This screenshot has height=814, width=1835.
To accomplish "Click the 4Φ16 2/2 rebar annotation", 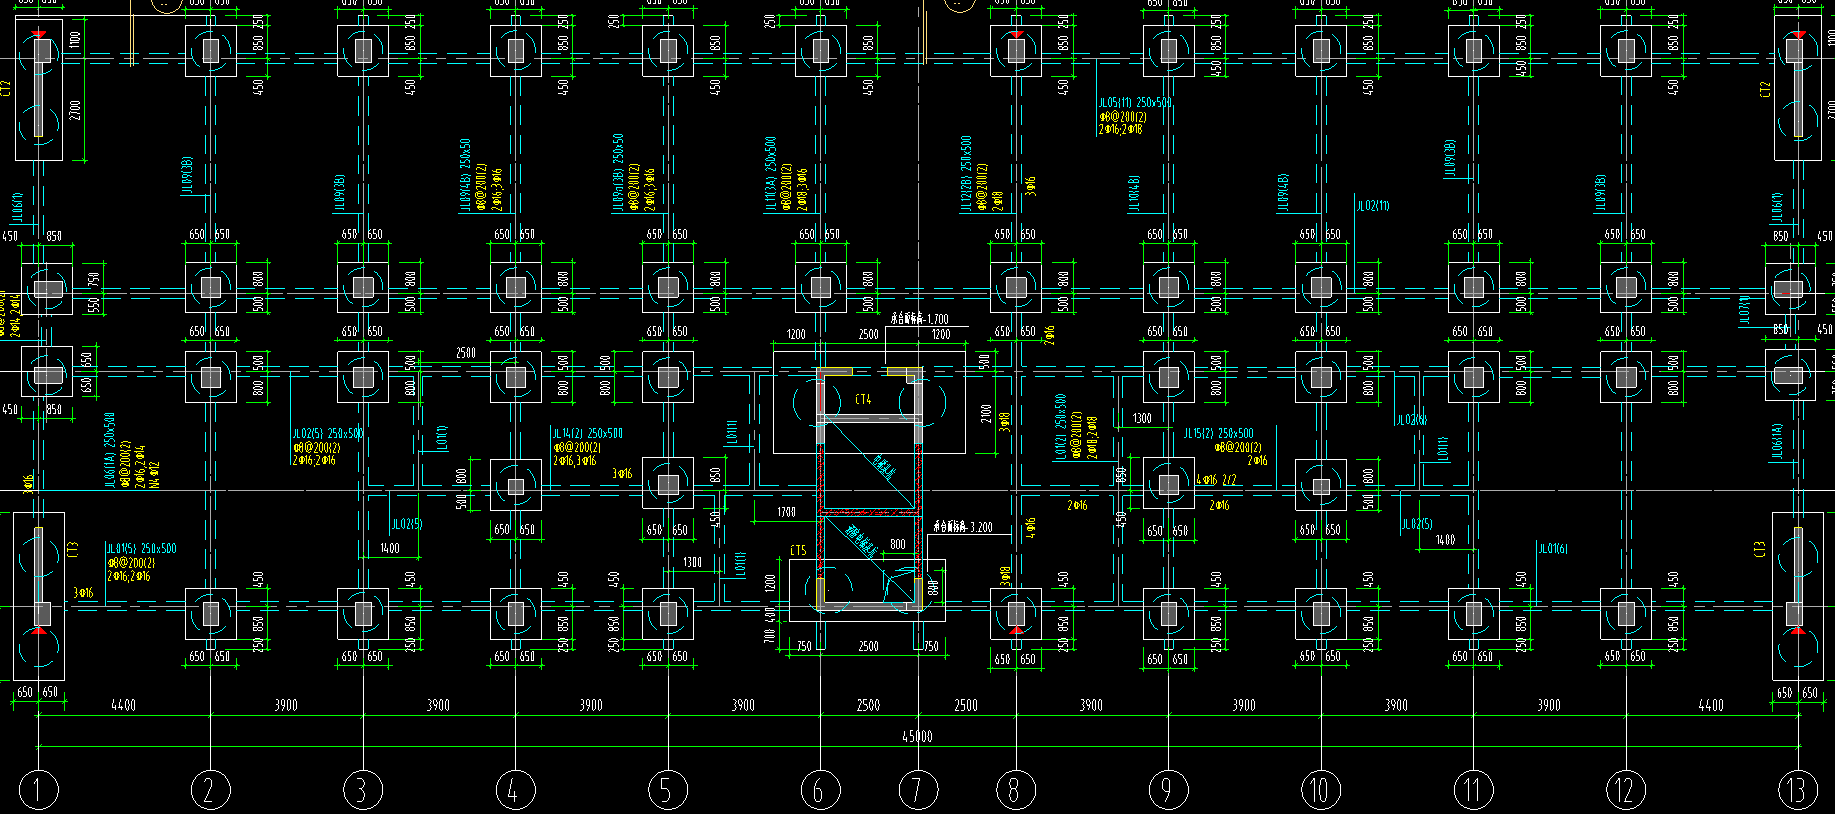I will pyautogui.click(x=1216, y=481).
